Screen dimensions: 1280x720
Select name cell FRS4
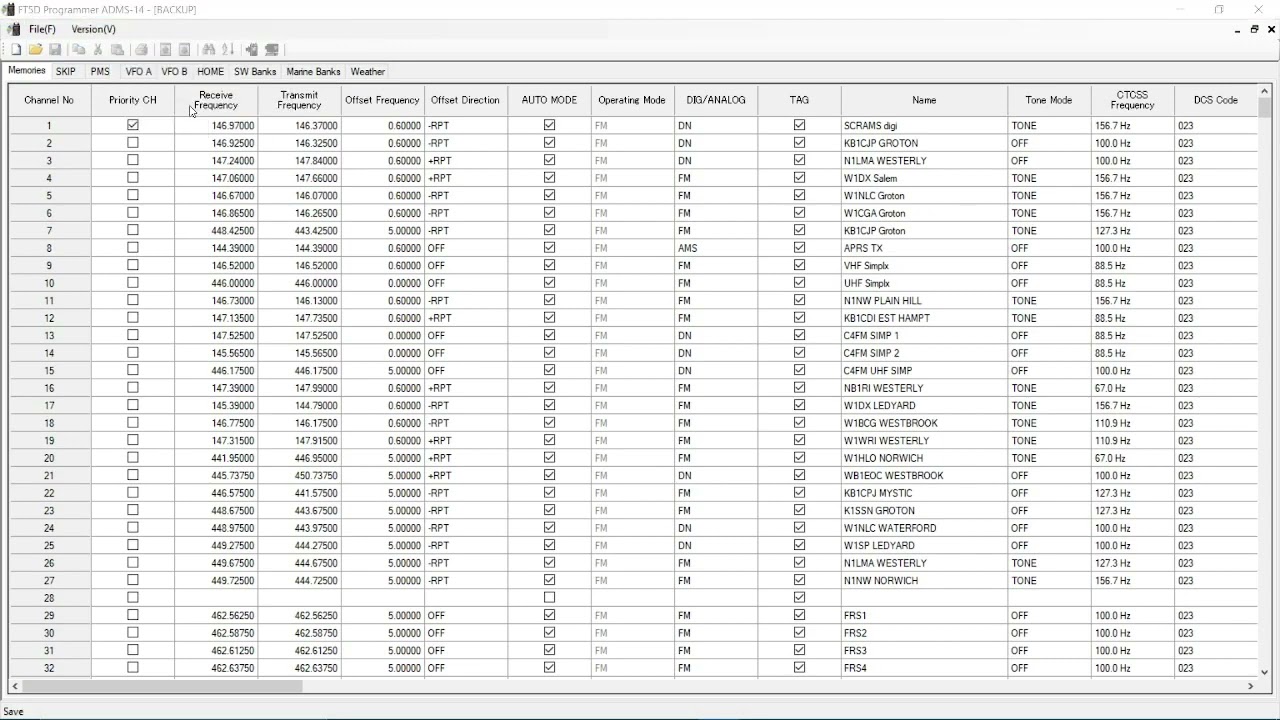click(924, 668)
